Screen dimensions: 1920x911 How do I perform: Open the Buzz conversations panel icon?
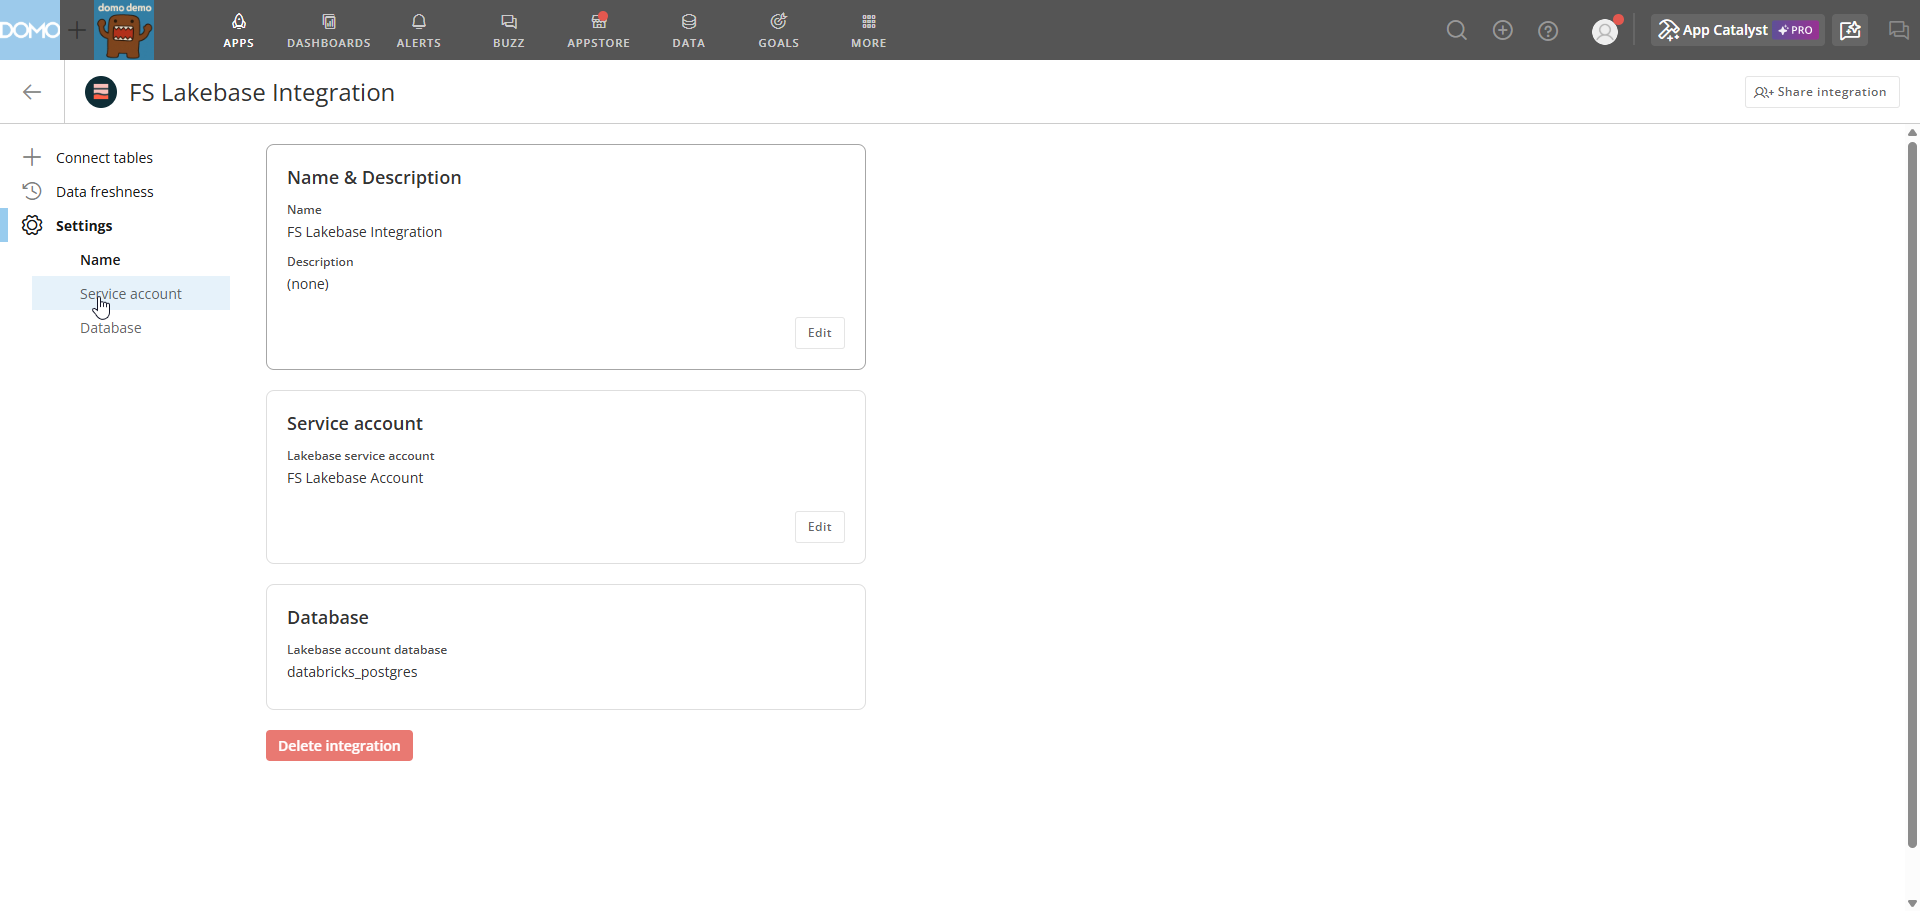pyautogui.click(x=1898, y=30)
